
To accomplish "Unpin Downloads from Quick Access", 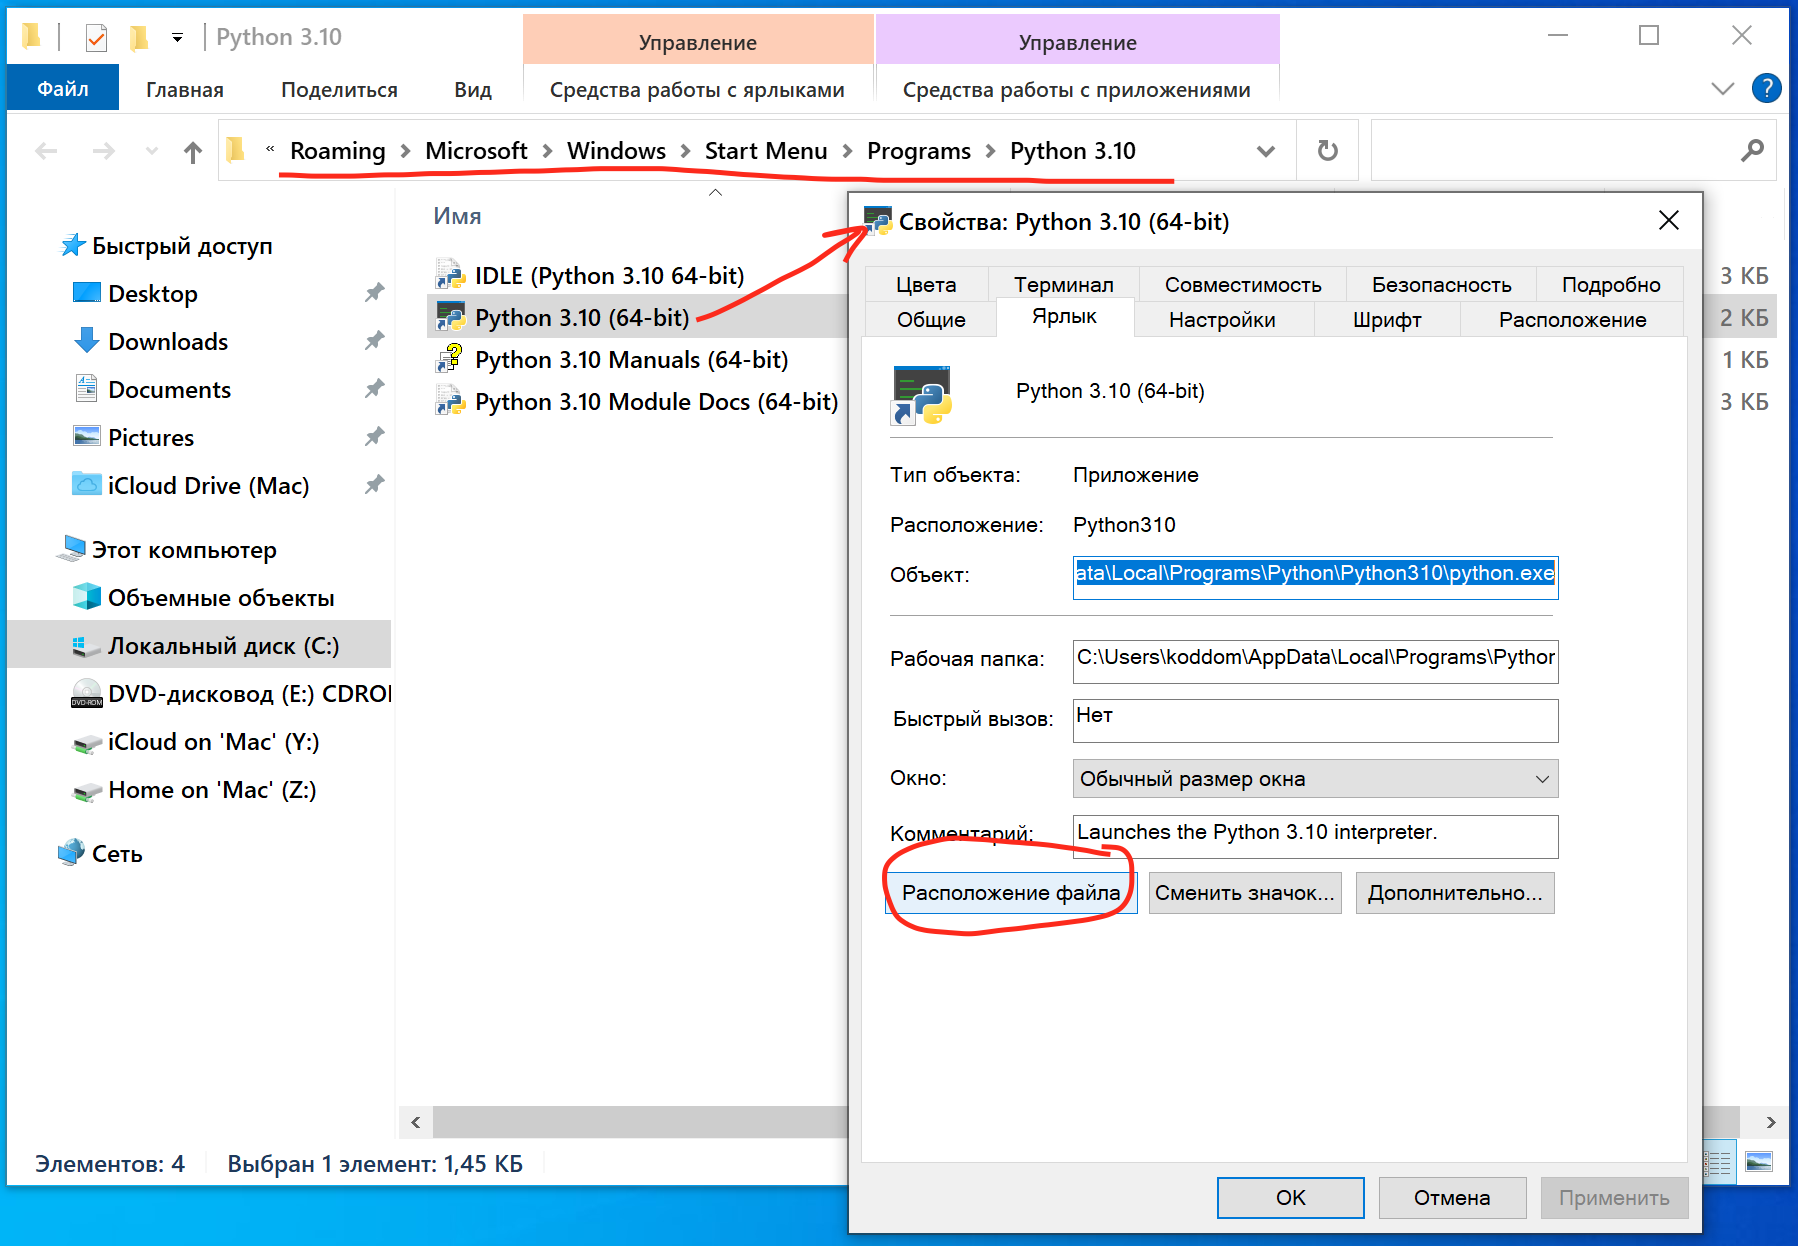I will coord(375,340).
